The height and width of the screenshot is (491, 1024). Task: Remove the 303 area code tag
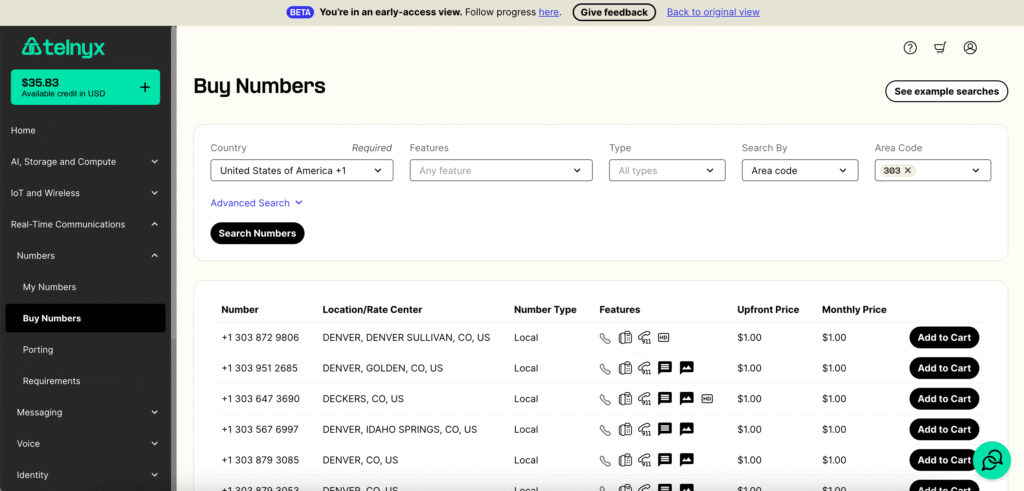(x=908, y=171)
